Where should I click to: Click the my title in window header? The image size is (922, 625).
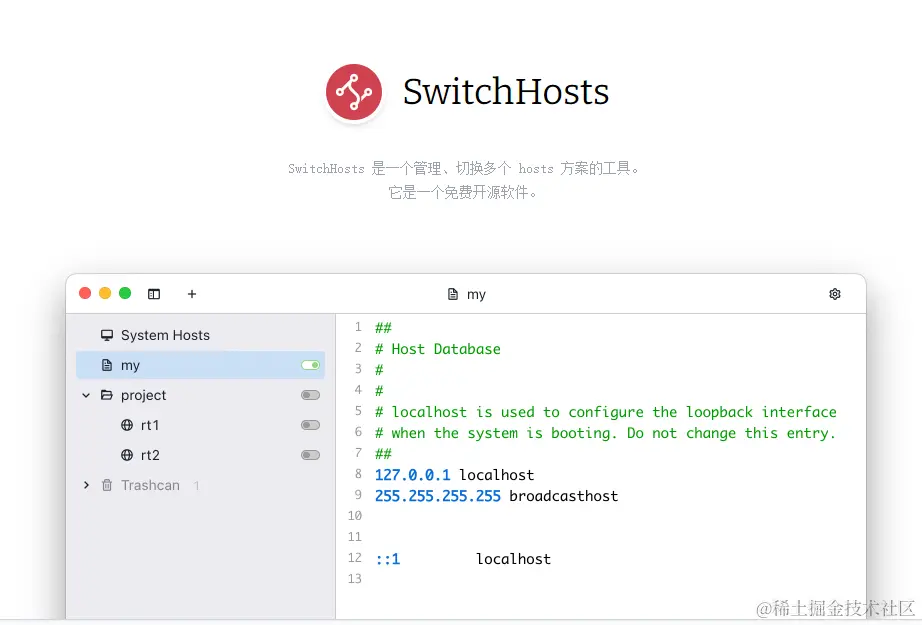[x=476, y=295]
